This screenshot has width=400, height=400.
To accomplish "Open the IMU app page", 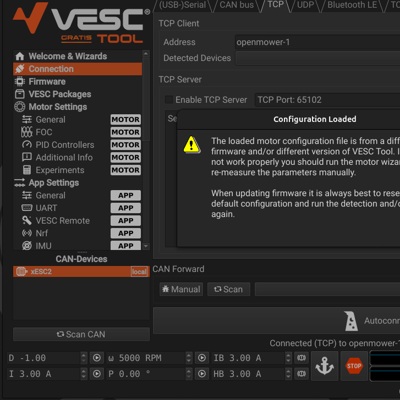I will point(77,245).
